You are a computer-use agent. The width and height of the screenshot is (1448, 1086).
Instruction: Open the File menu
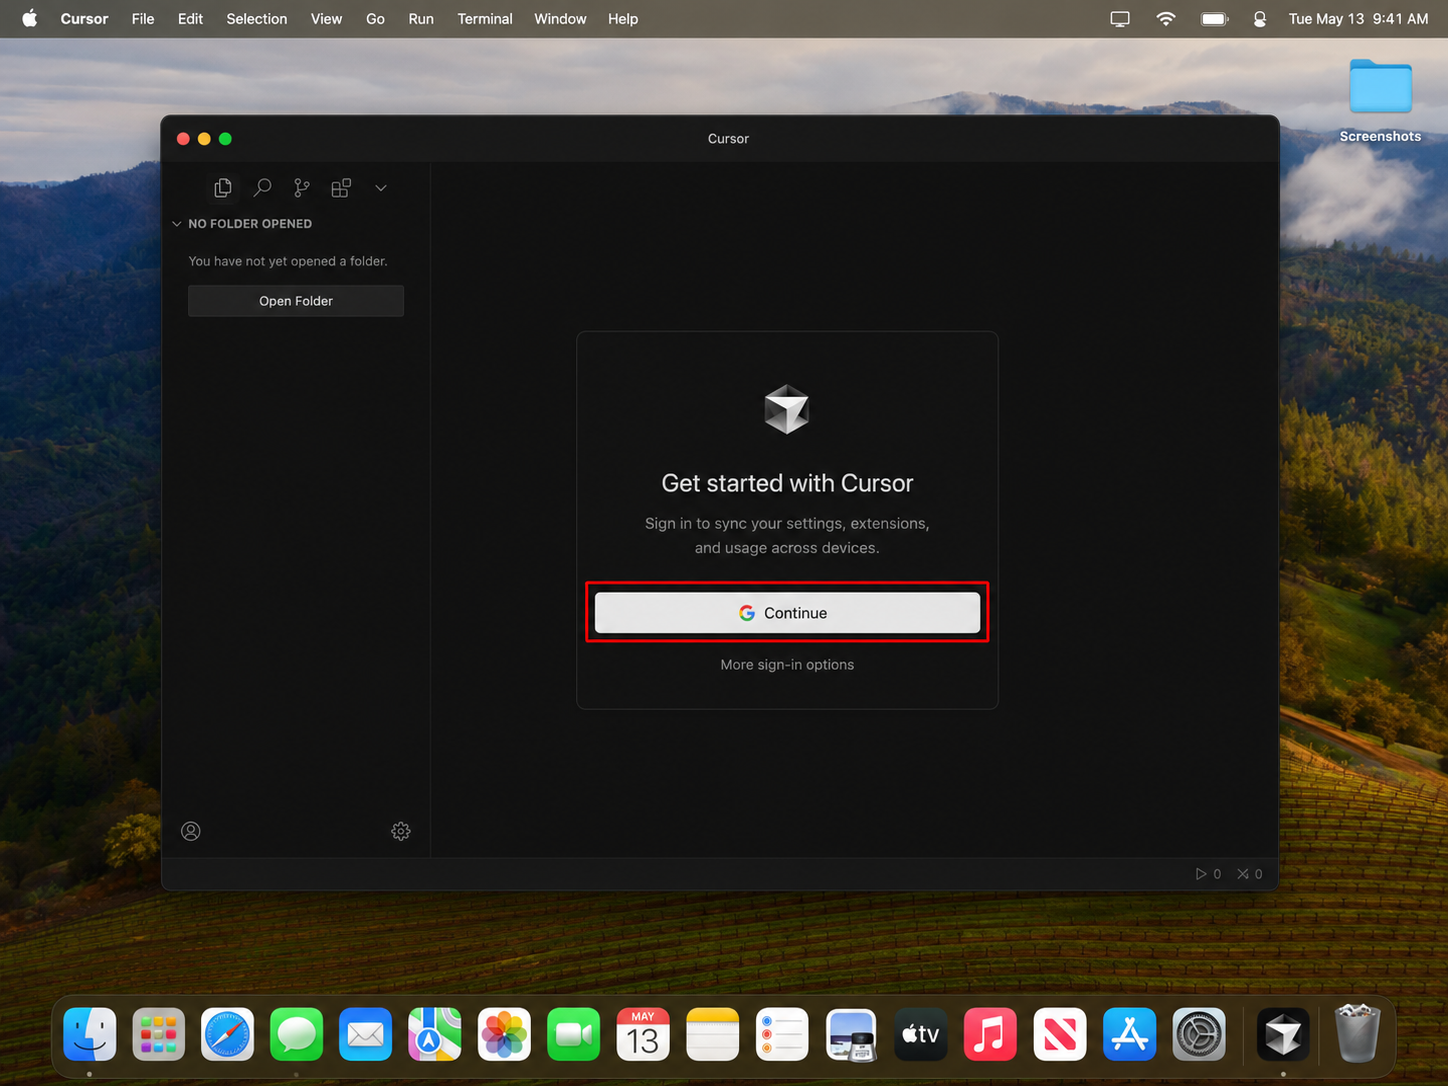[x=143, y=19]
